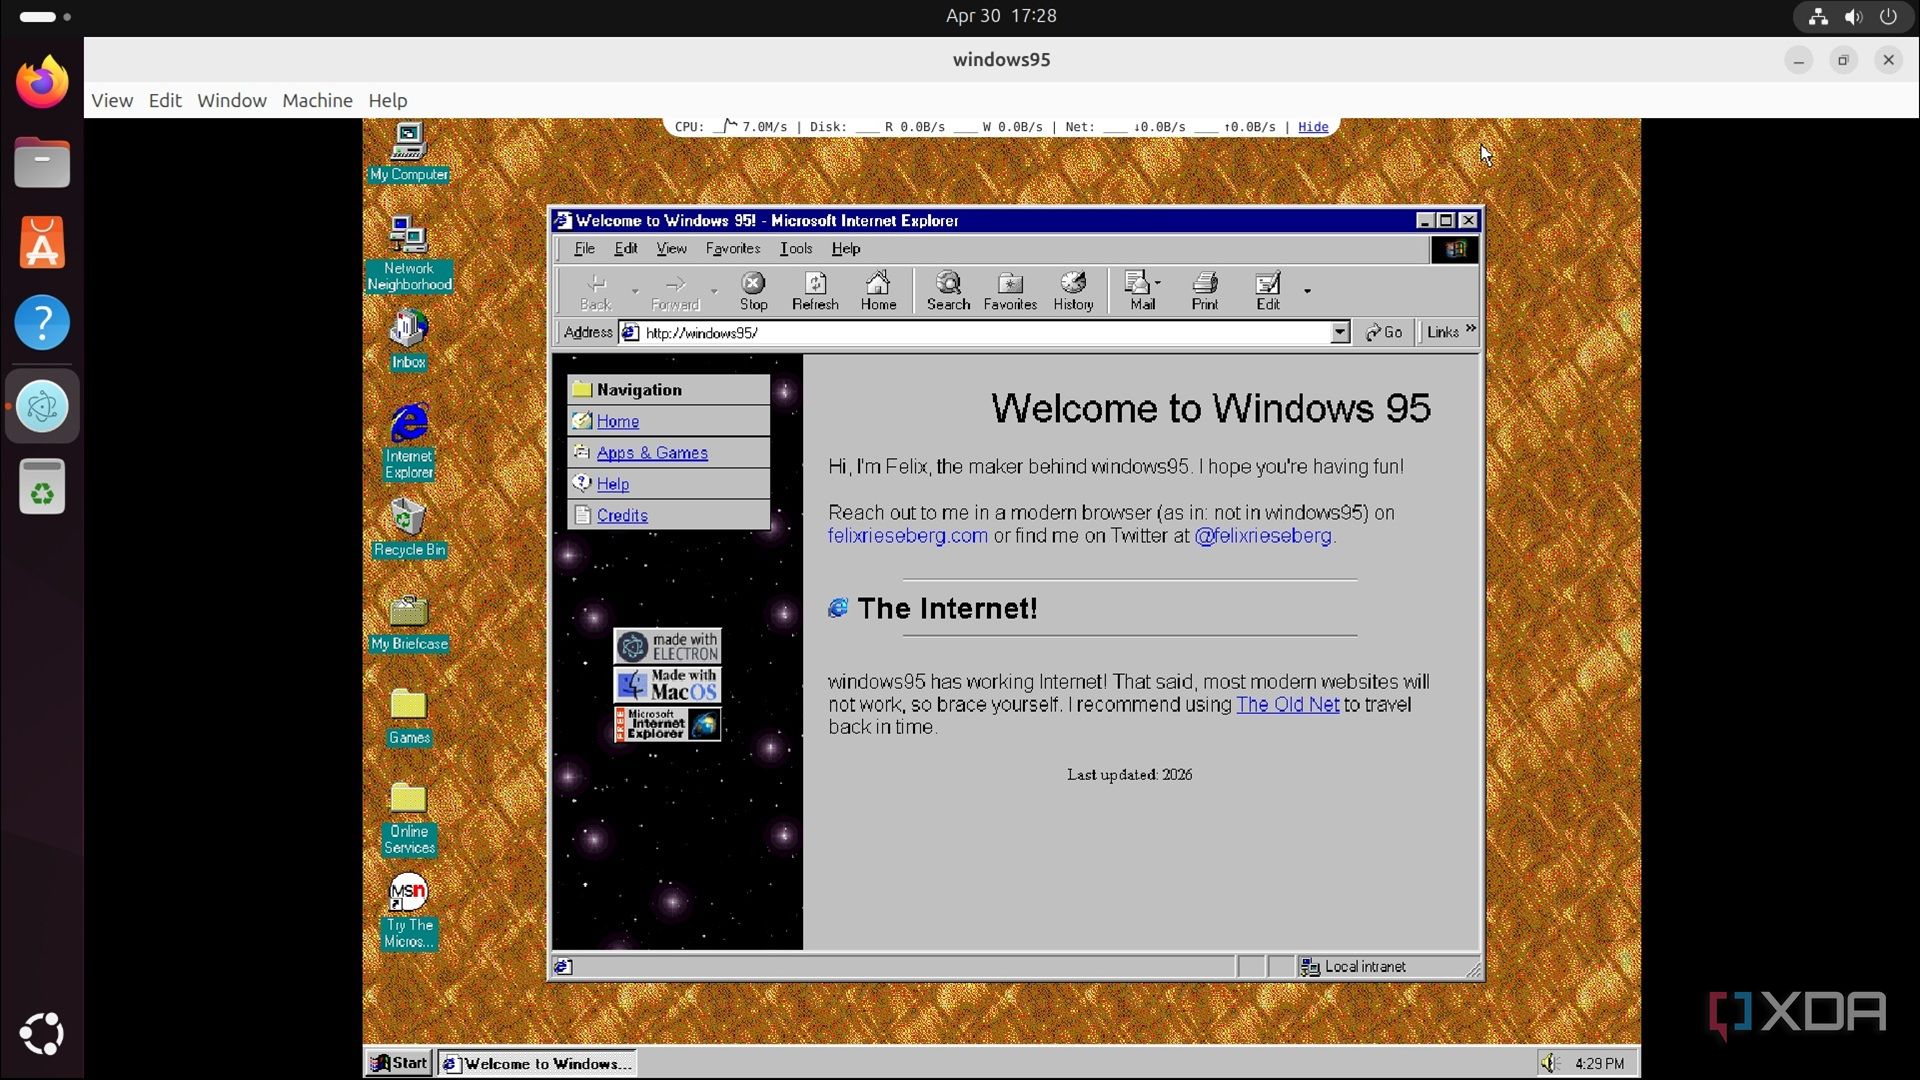The image size is (1920, 1080).
Task: Refresh the page in Internet Explorer
Action: [x=815, y=292]
